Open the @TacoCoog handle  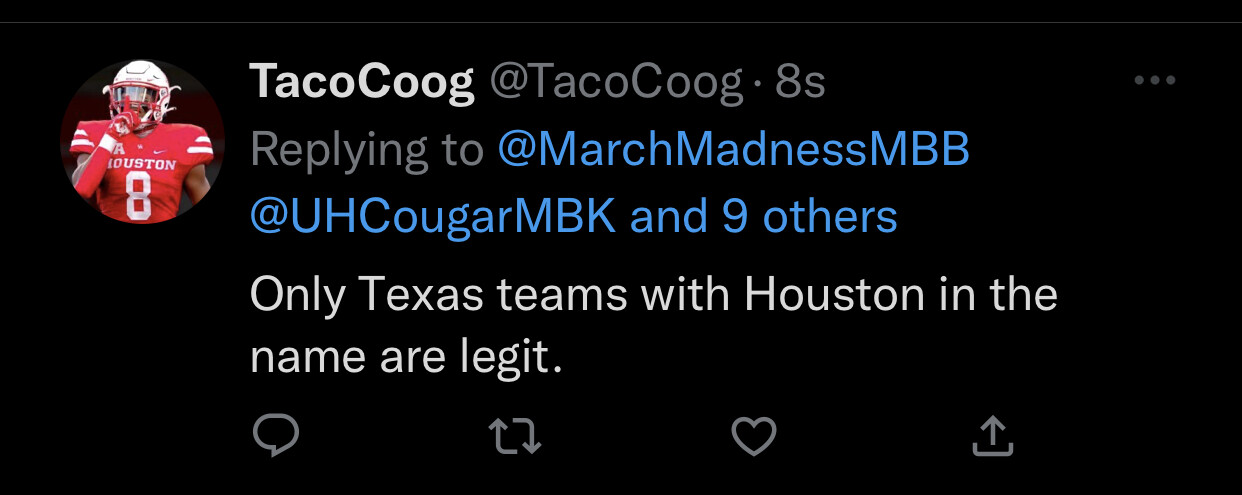pos(615,84)
